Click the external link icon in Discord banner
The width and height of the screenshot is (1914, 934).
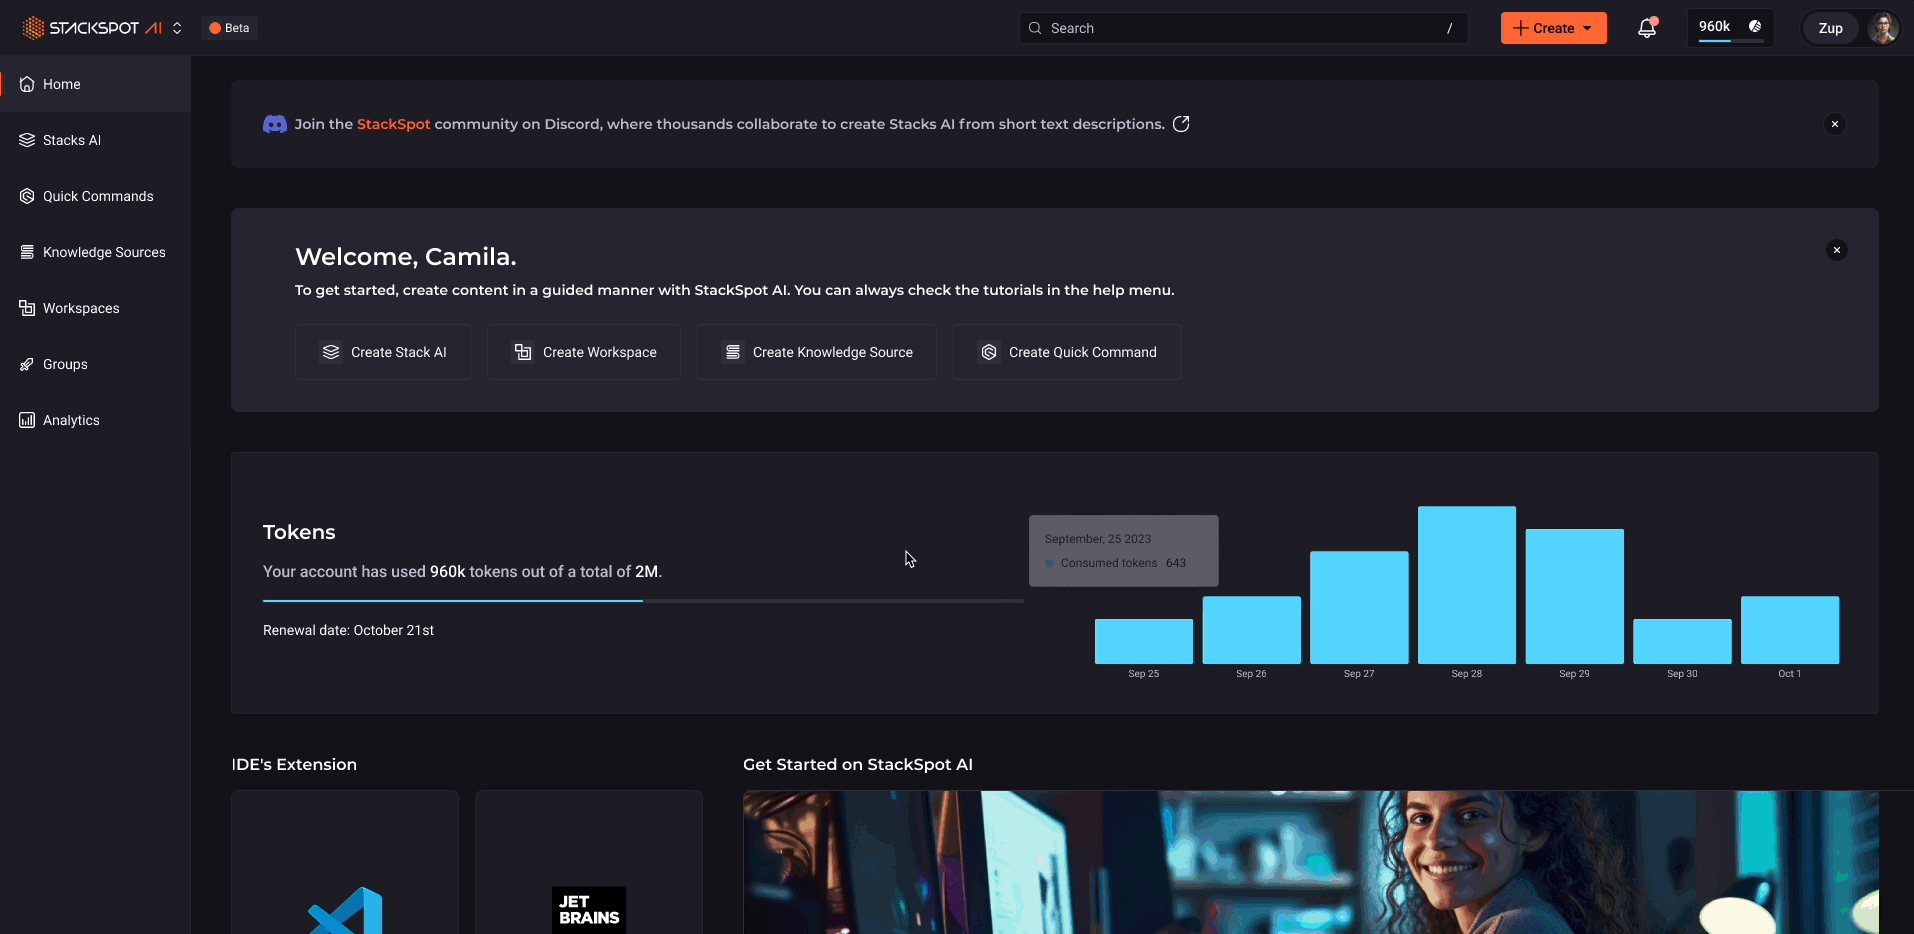point(1181,124)
